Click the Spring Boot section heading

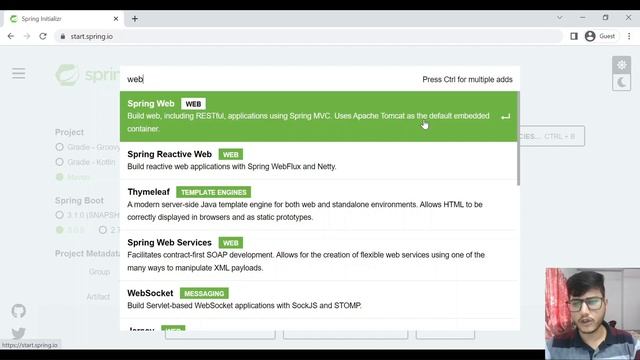[79, 200]
